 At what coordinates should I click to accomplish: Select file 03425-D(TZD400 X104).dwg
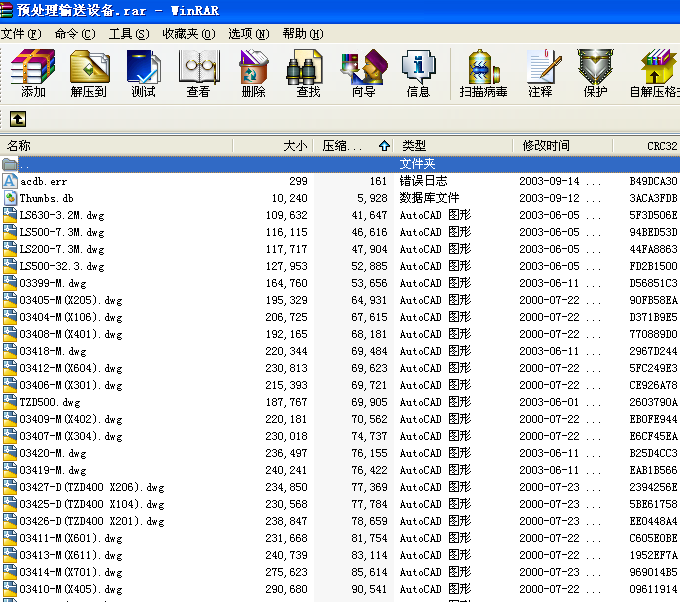[92, 504]
